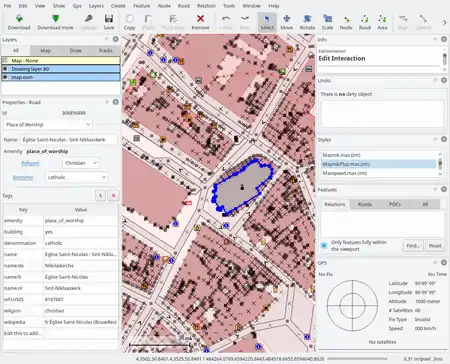Click the Name input field

click(x=69, y=140)
